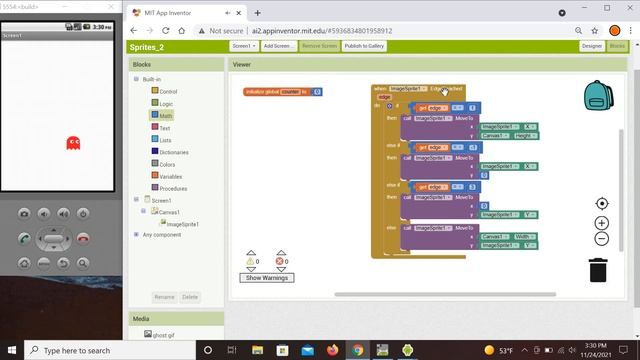Zoom out the blocks workspace
The image size is (640, 360).
pyautogui.click(x=601, y=239)
